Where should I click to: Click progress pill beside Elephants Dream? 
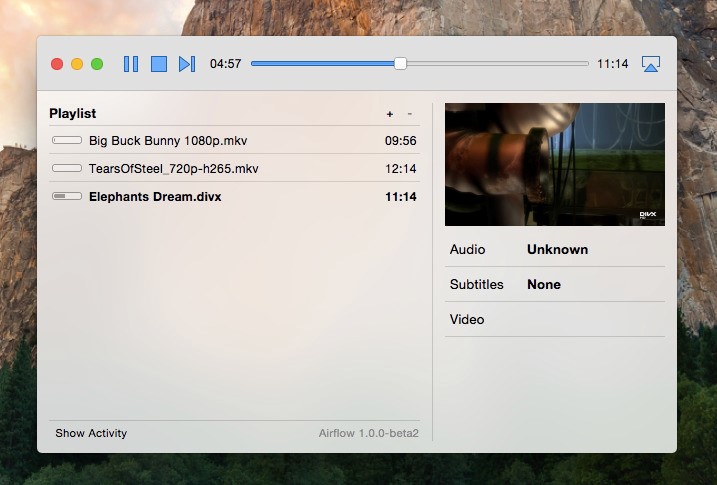coord(67,196)
